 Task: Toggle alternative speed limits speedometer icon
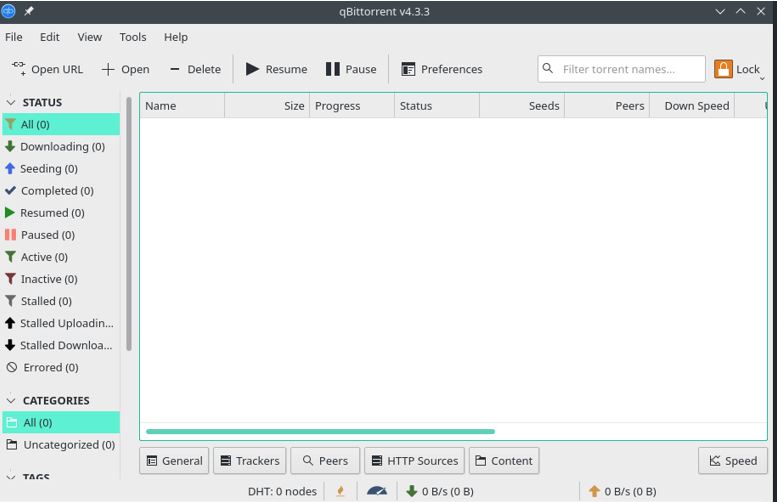tap(376, 491)
